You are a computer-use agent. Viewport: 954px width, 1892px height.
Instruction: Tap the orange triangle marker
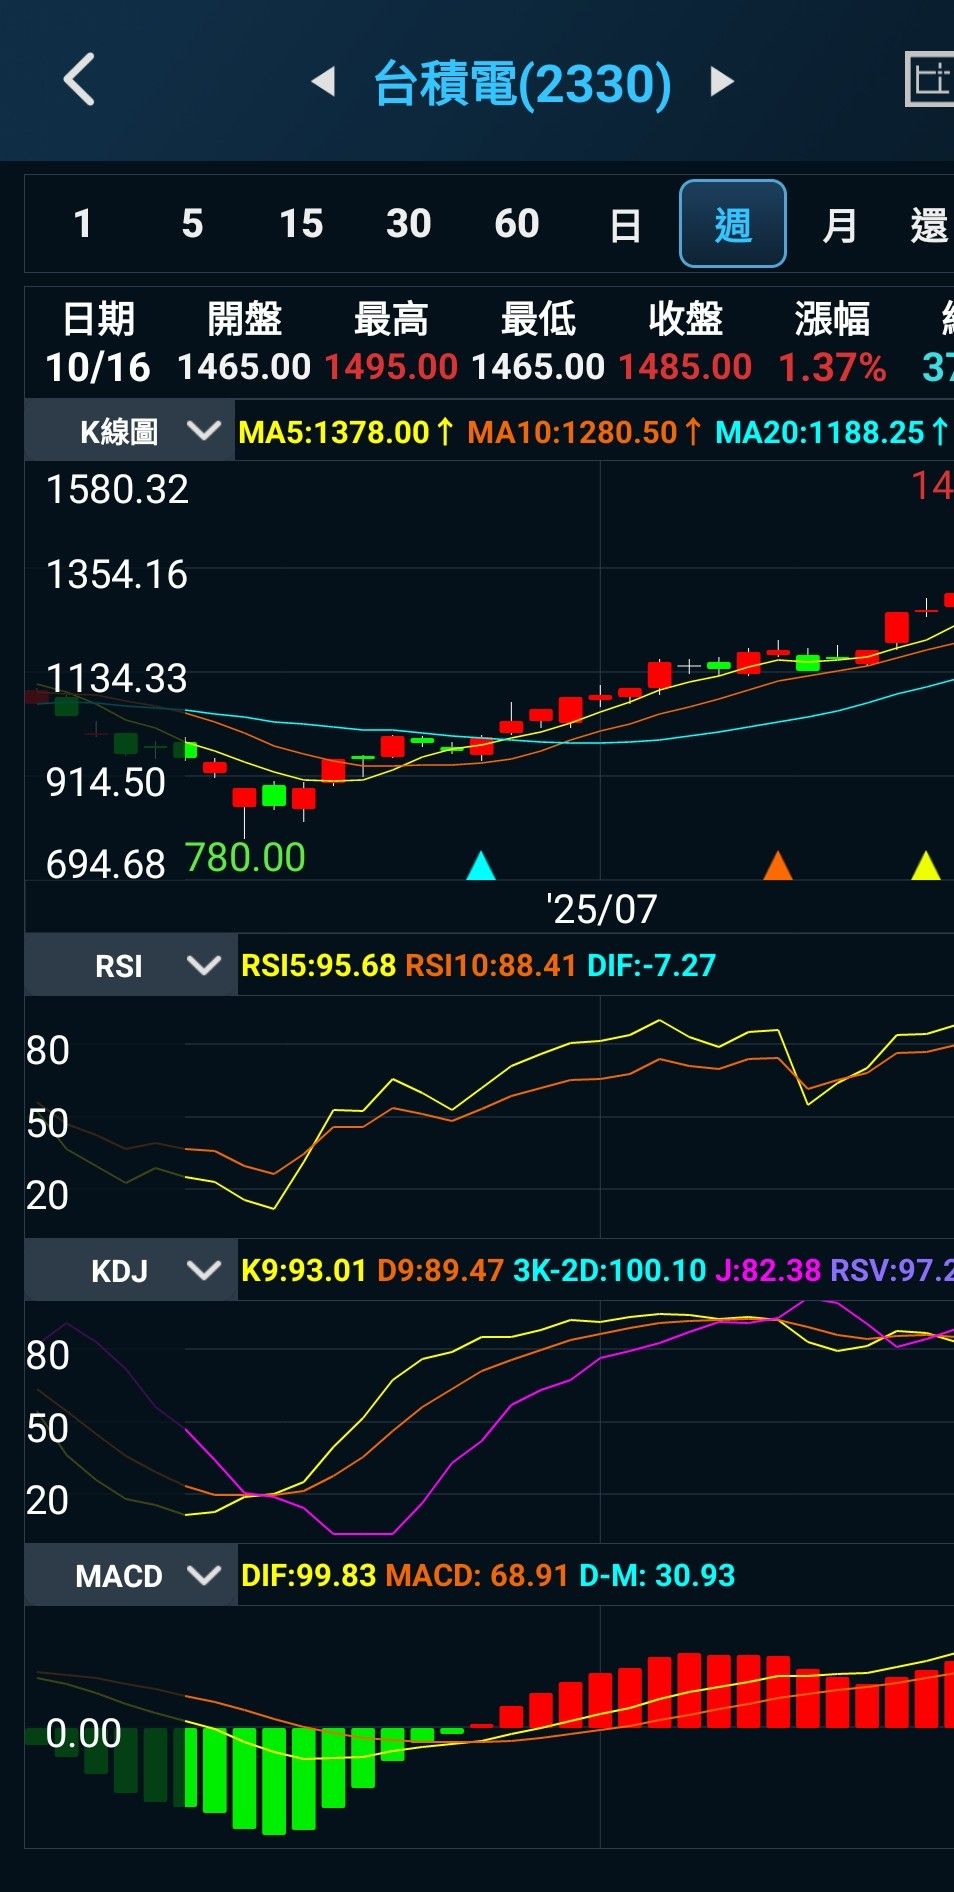[777, 865]
